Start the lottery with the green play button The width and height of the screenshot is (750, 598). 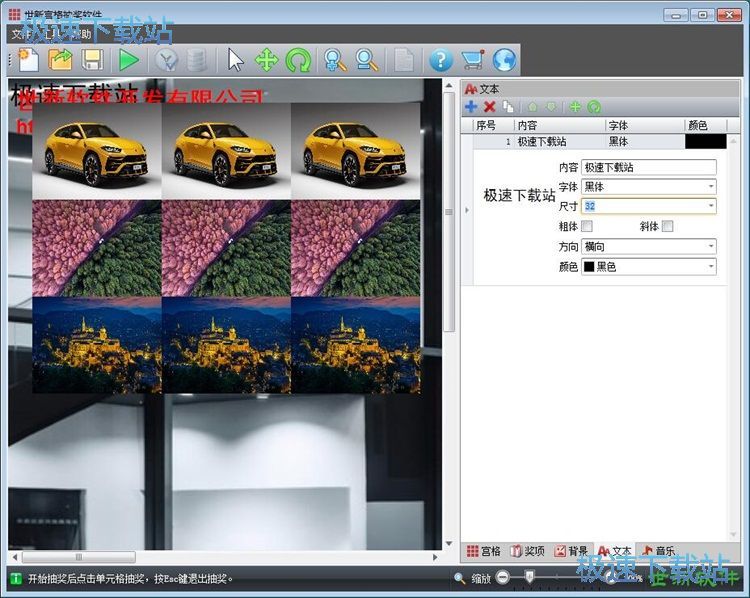[129, 61]
